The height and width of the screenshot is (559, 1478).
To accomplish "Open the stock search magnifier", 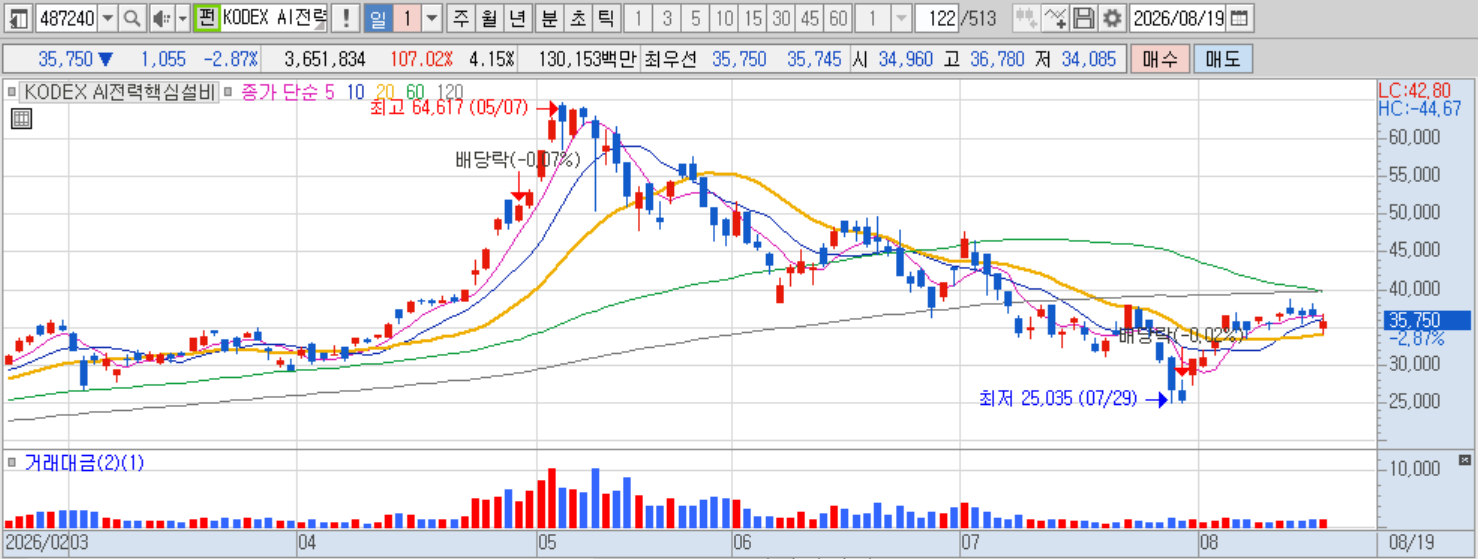I will pyautogui.click(x=132, y=18).
